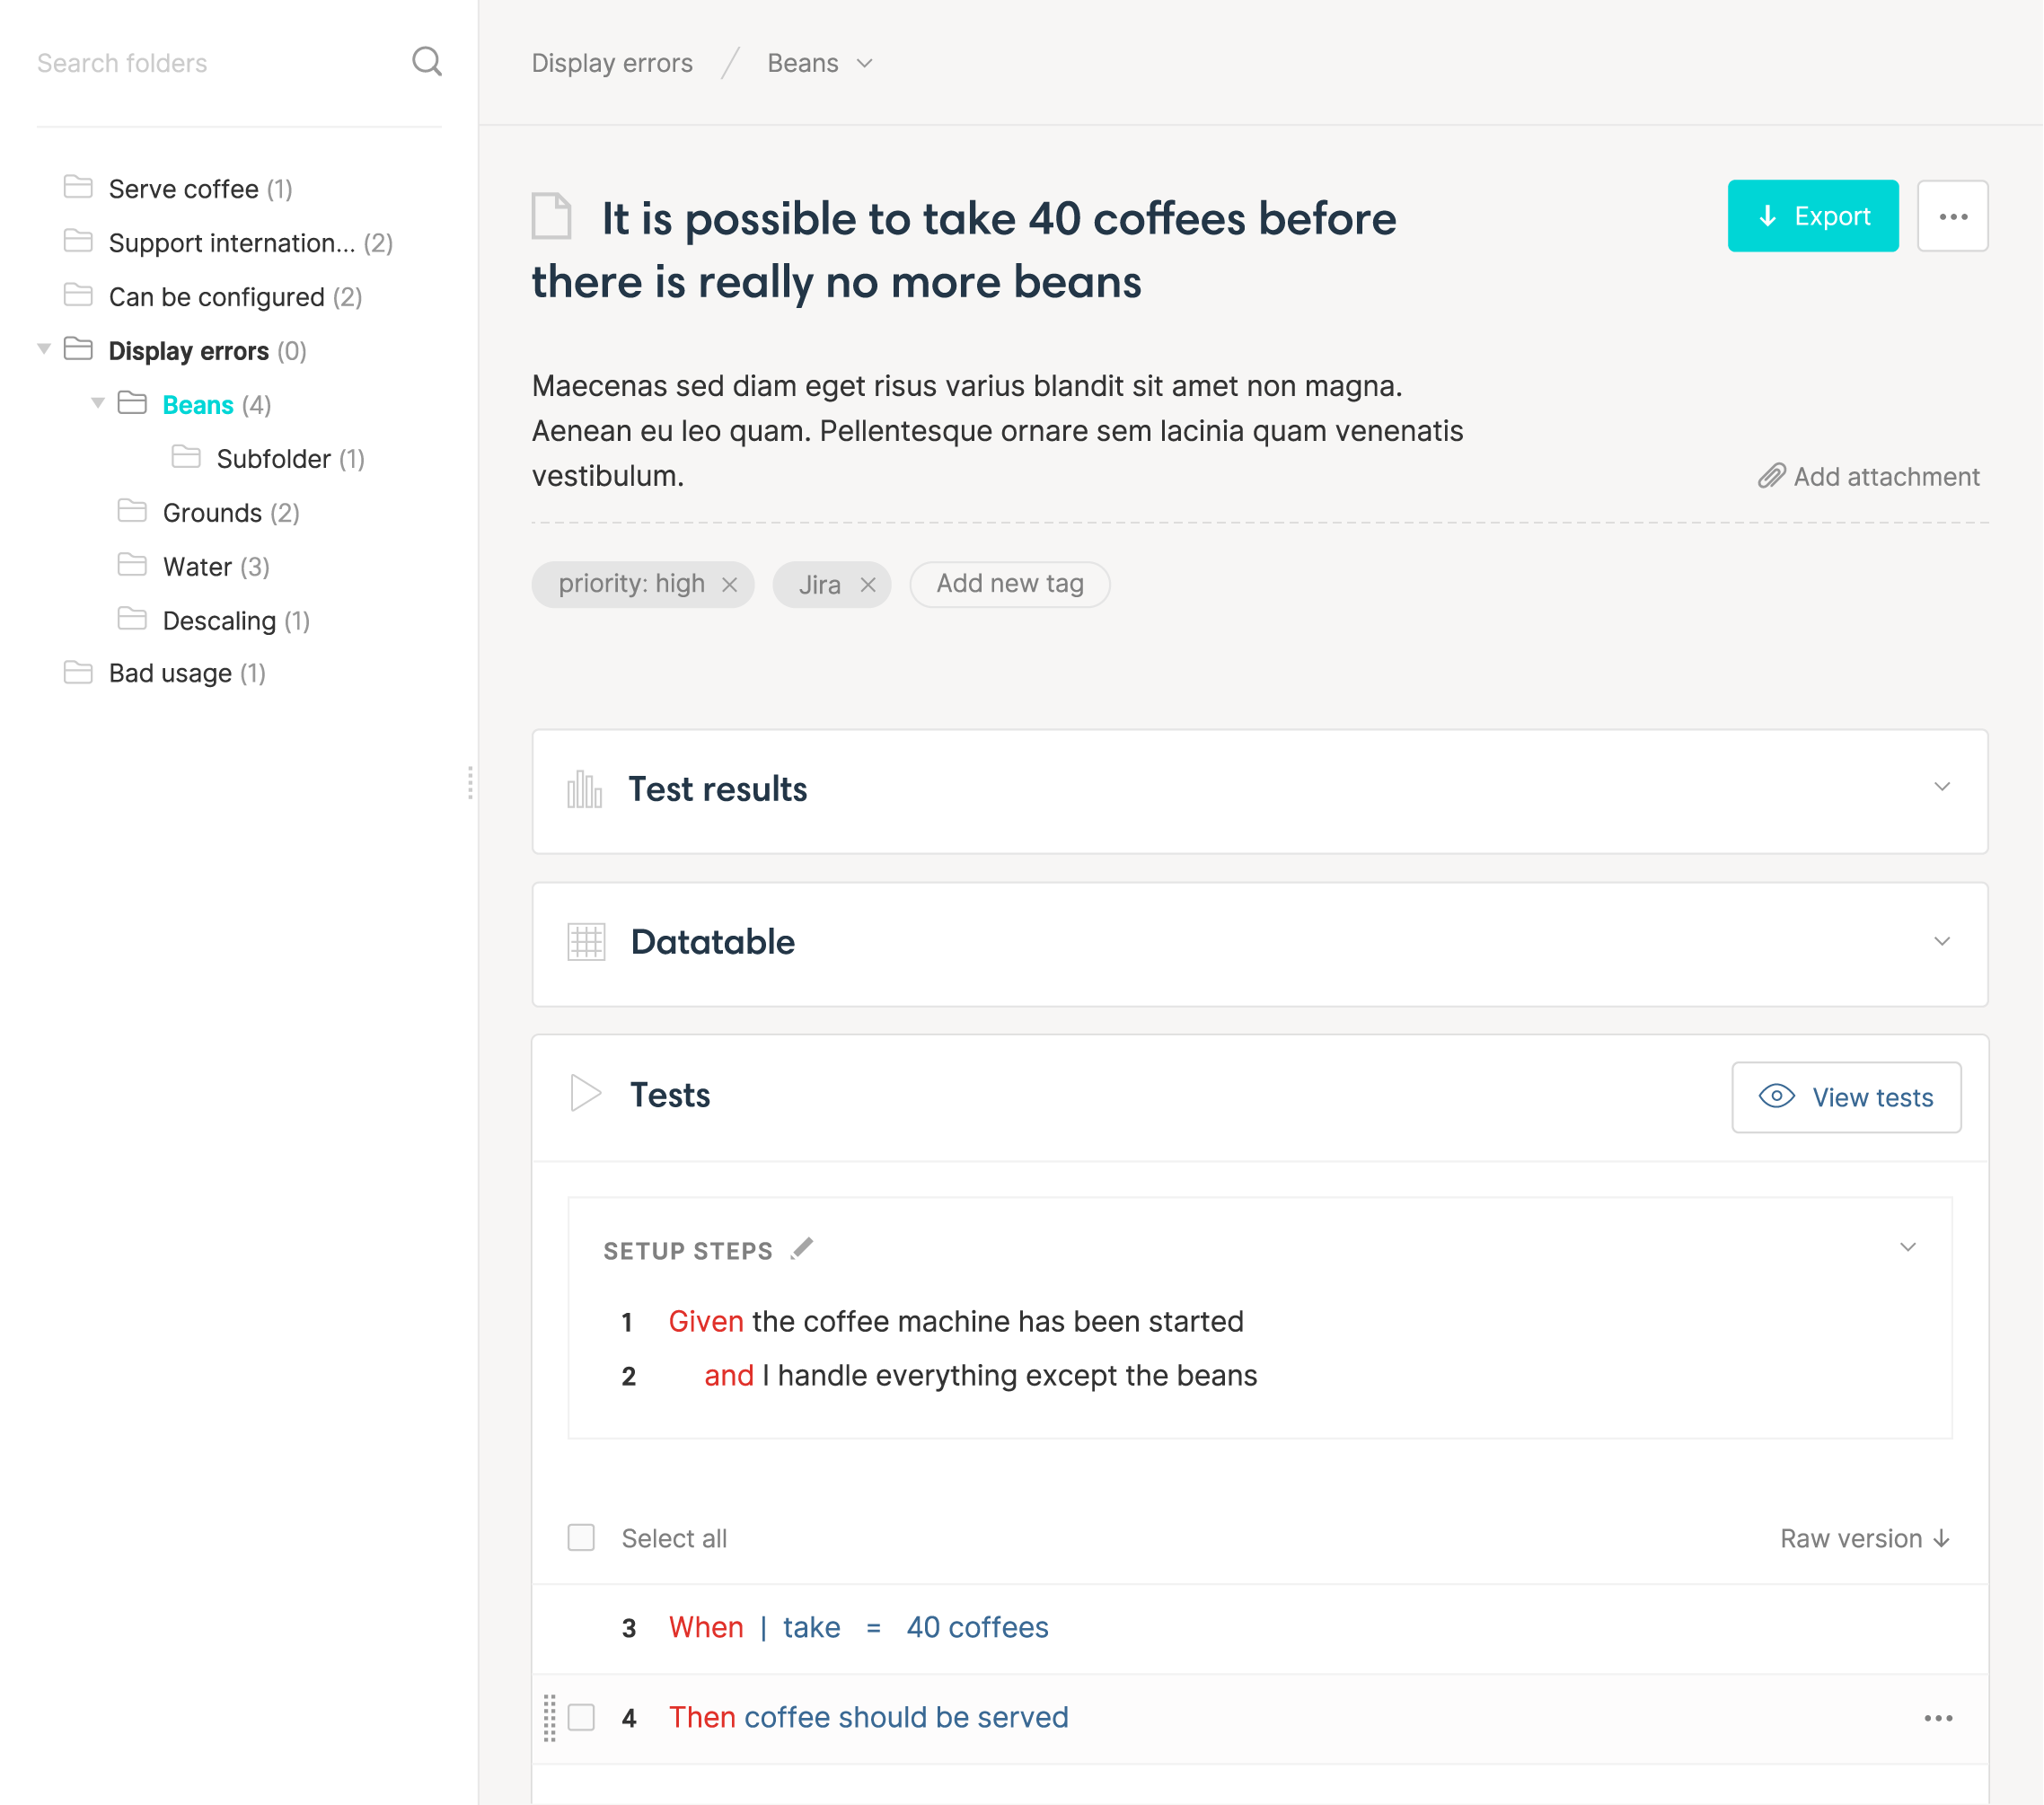The image size is (2044, 1805).
Task: Remove the 'priority: high' tag
Action: pyautogui.click(x=730, y=585)
